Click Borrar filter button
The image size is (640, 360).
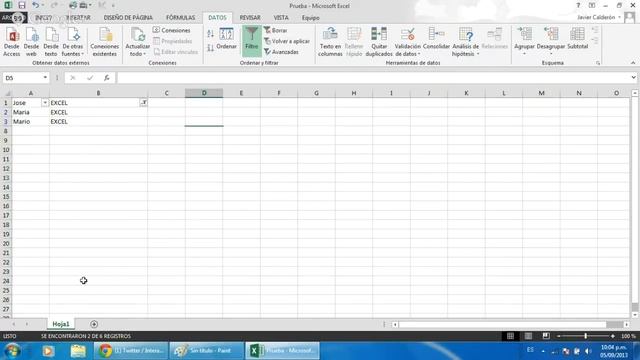(276, 30)
